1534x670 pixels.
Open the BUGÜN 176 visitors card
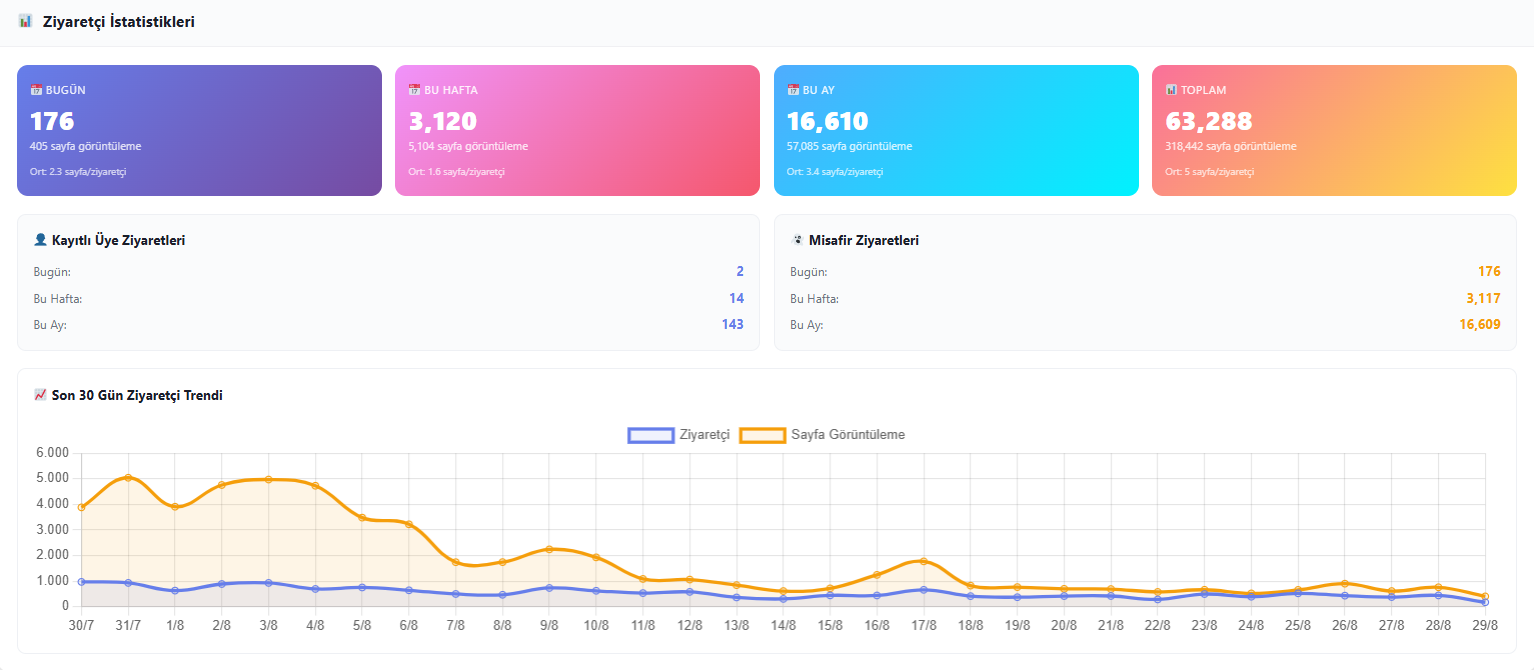[199, 131]
